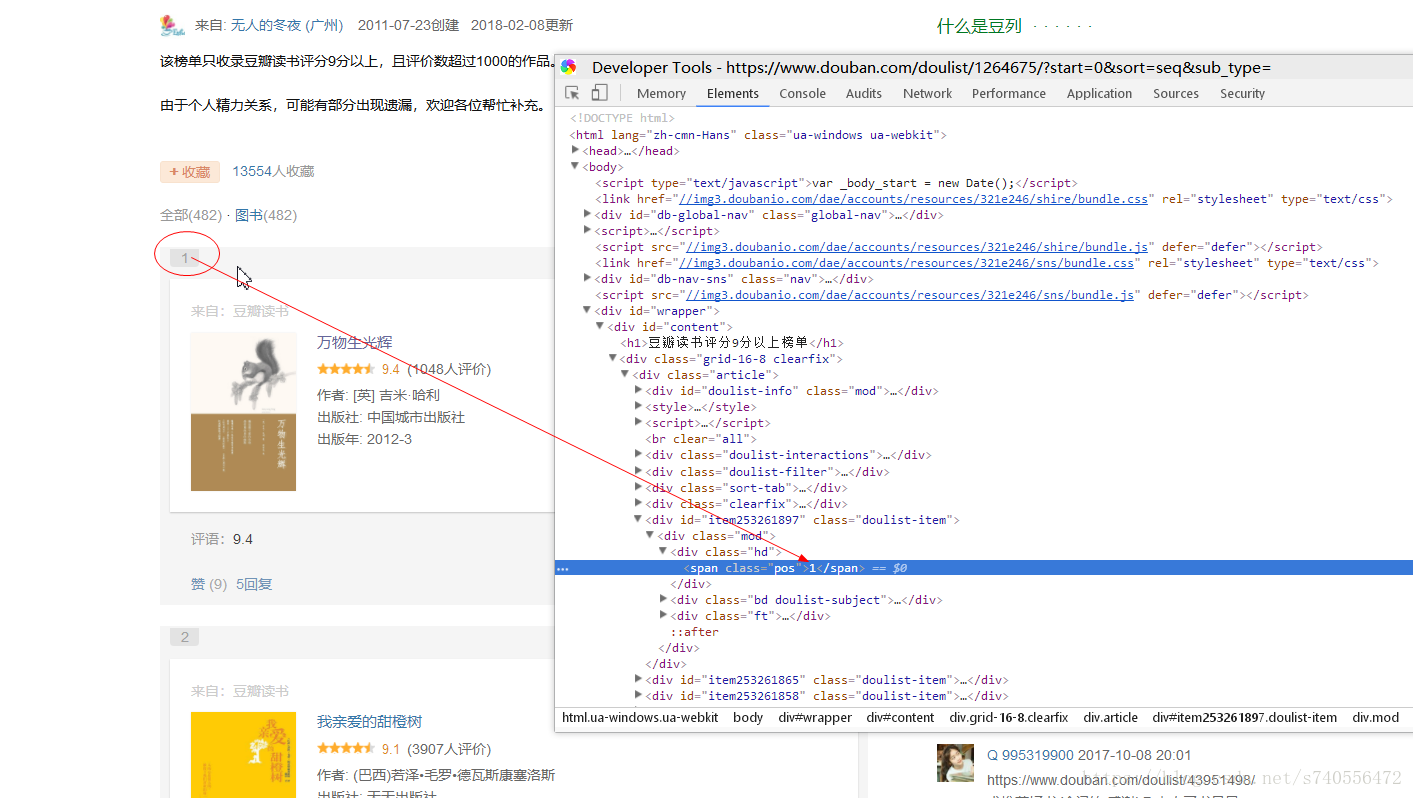This screenshot has height=798, width=1413.
Task: Collapse the item253261897 doulist-item node
Action: coord(638,519)
